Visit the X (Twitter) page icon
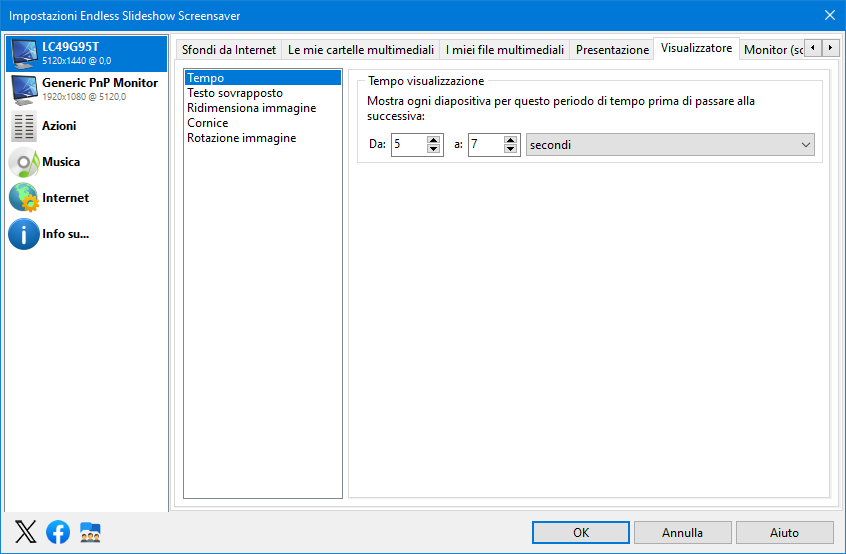 (25, 532)
